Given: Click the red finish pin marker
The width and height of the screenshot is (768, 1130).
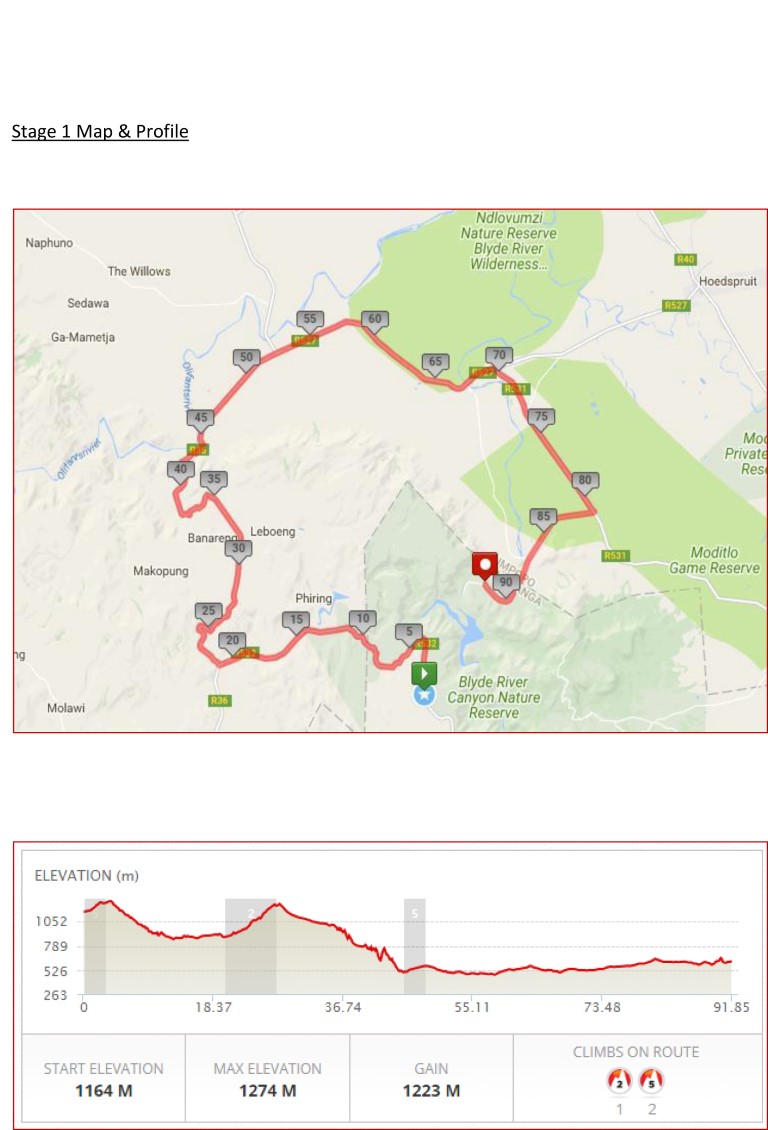Looking at the screenshot, I should [485, 566].
